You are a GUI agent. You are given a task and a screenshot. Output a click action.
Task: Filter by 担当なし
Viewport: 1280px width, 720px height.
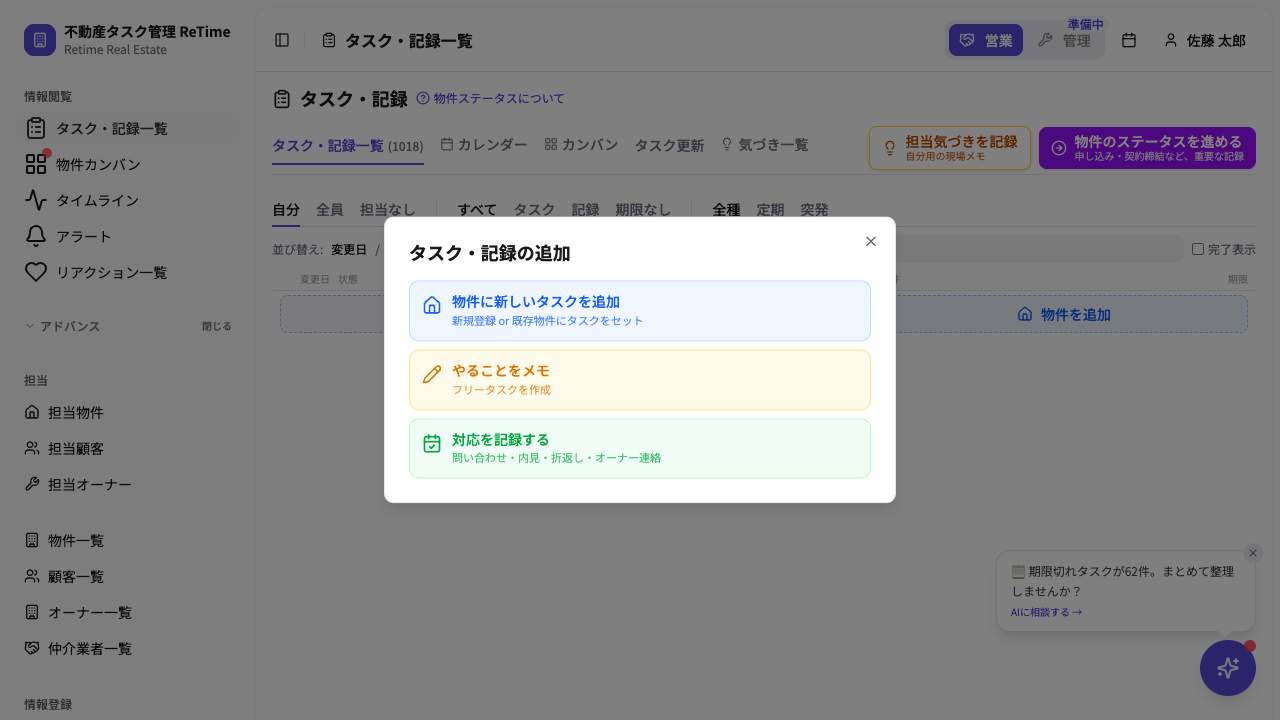pyautogui.click(x=388, y=210)
